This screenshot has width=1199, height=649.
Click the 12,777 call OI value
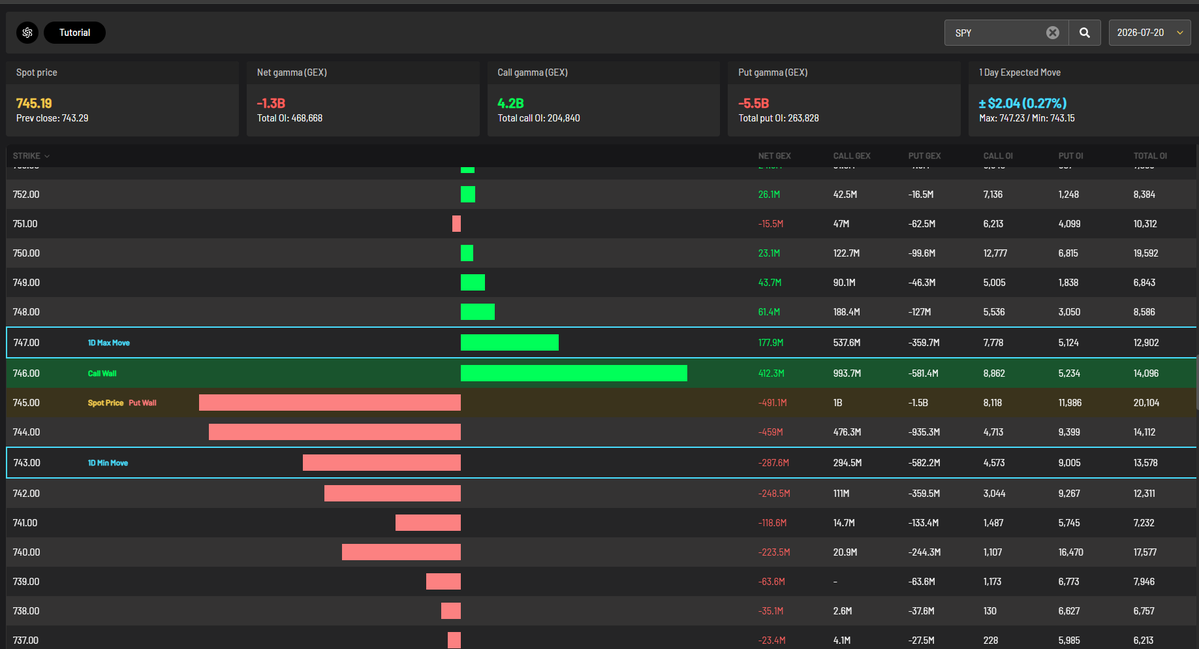[x=996, y=253]
